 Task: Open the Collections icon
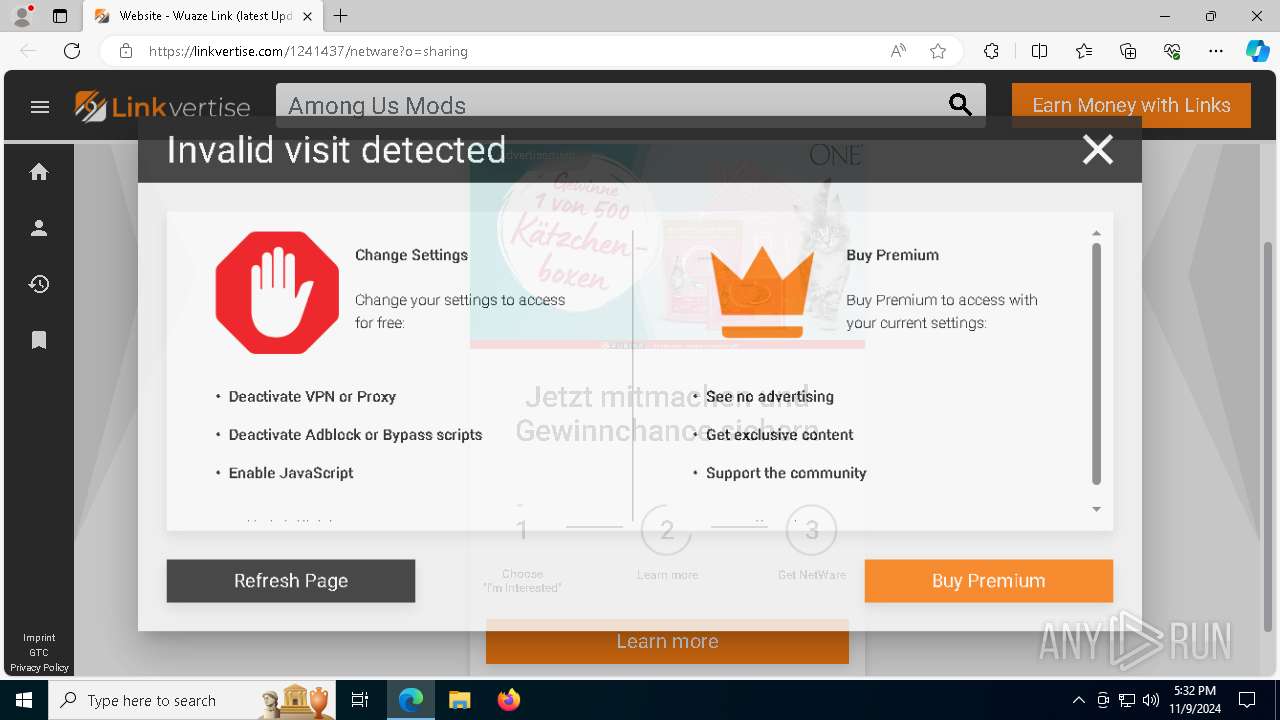(1128, 51)
